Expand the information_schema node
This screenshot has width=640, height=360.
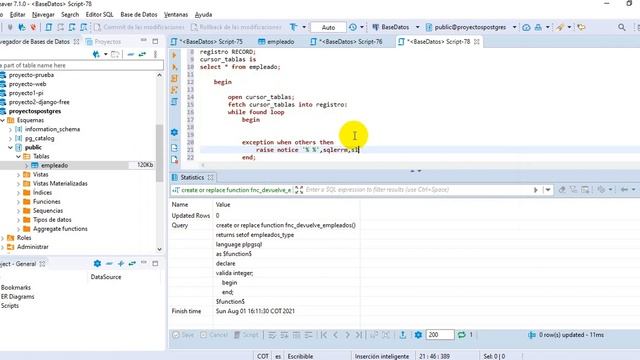[11, 129]
